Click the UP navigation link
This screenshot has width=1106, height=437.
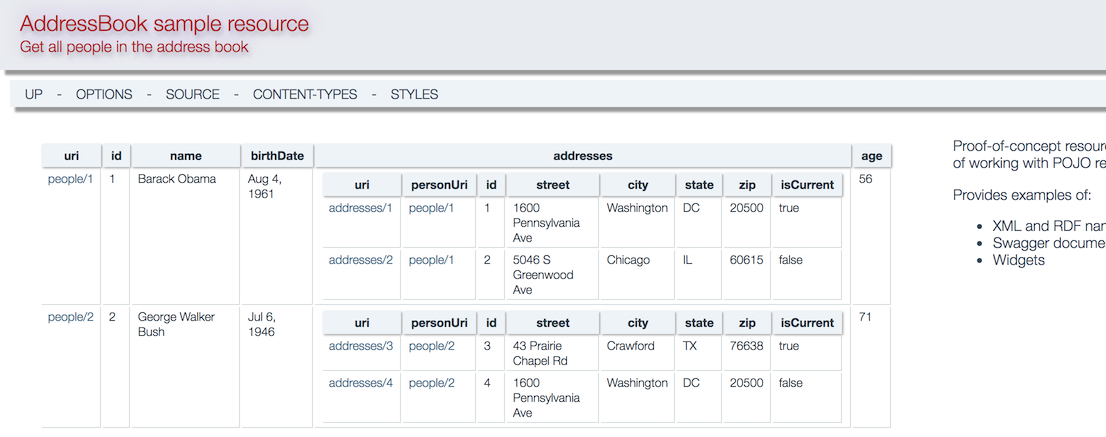tap(34, 94)
